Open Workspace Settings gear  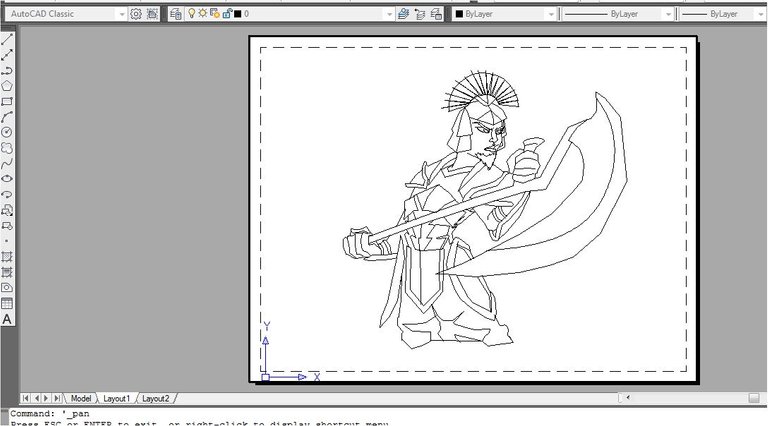136,14
